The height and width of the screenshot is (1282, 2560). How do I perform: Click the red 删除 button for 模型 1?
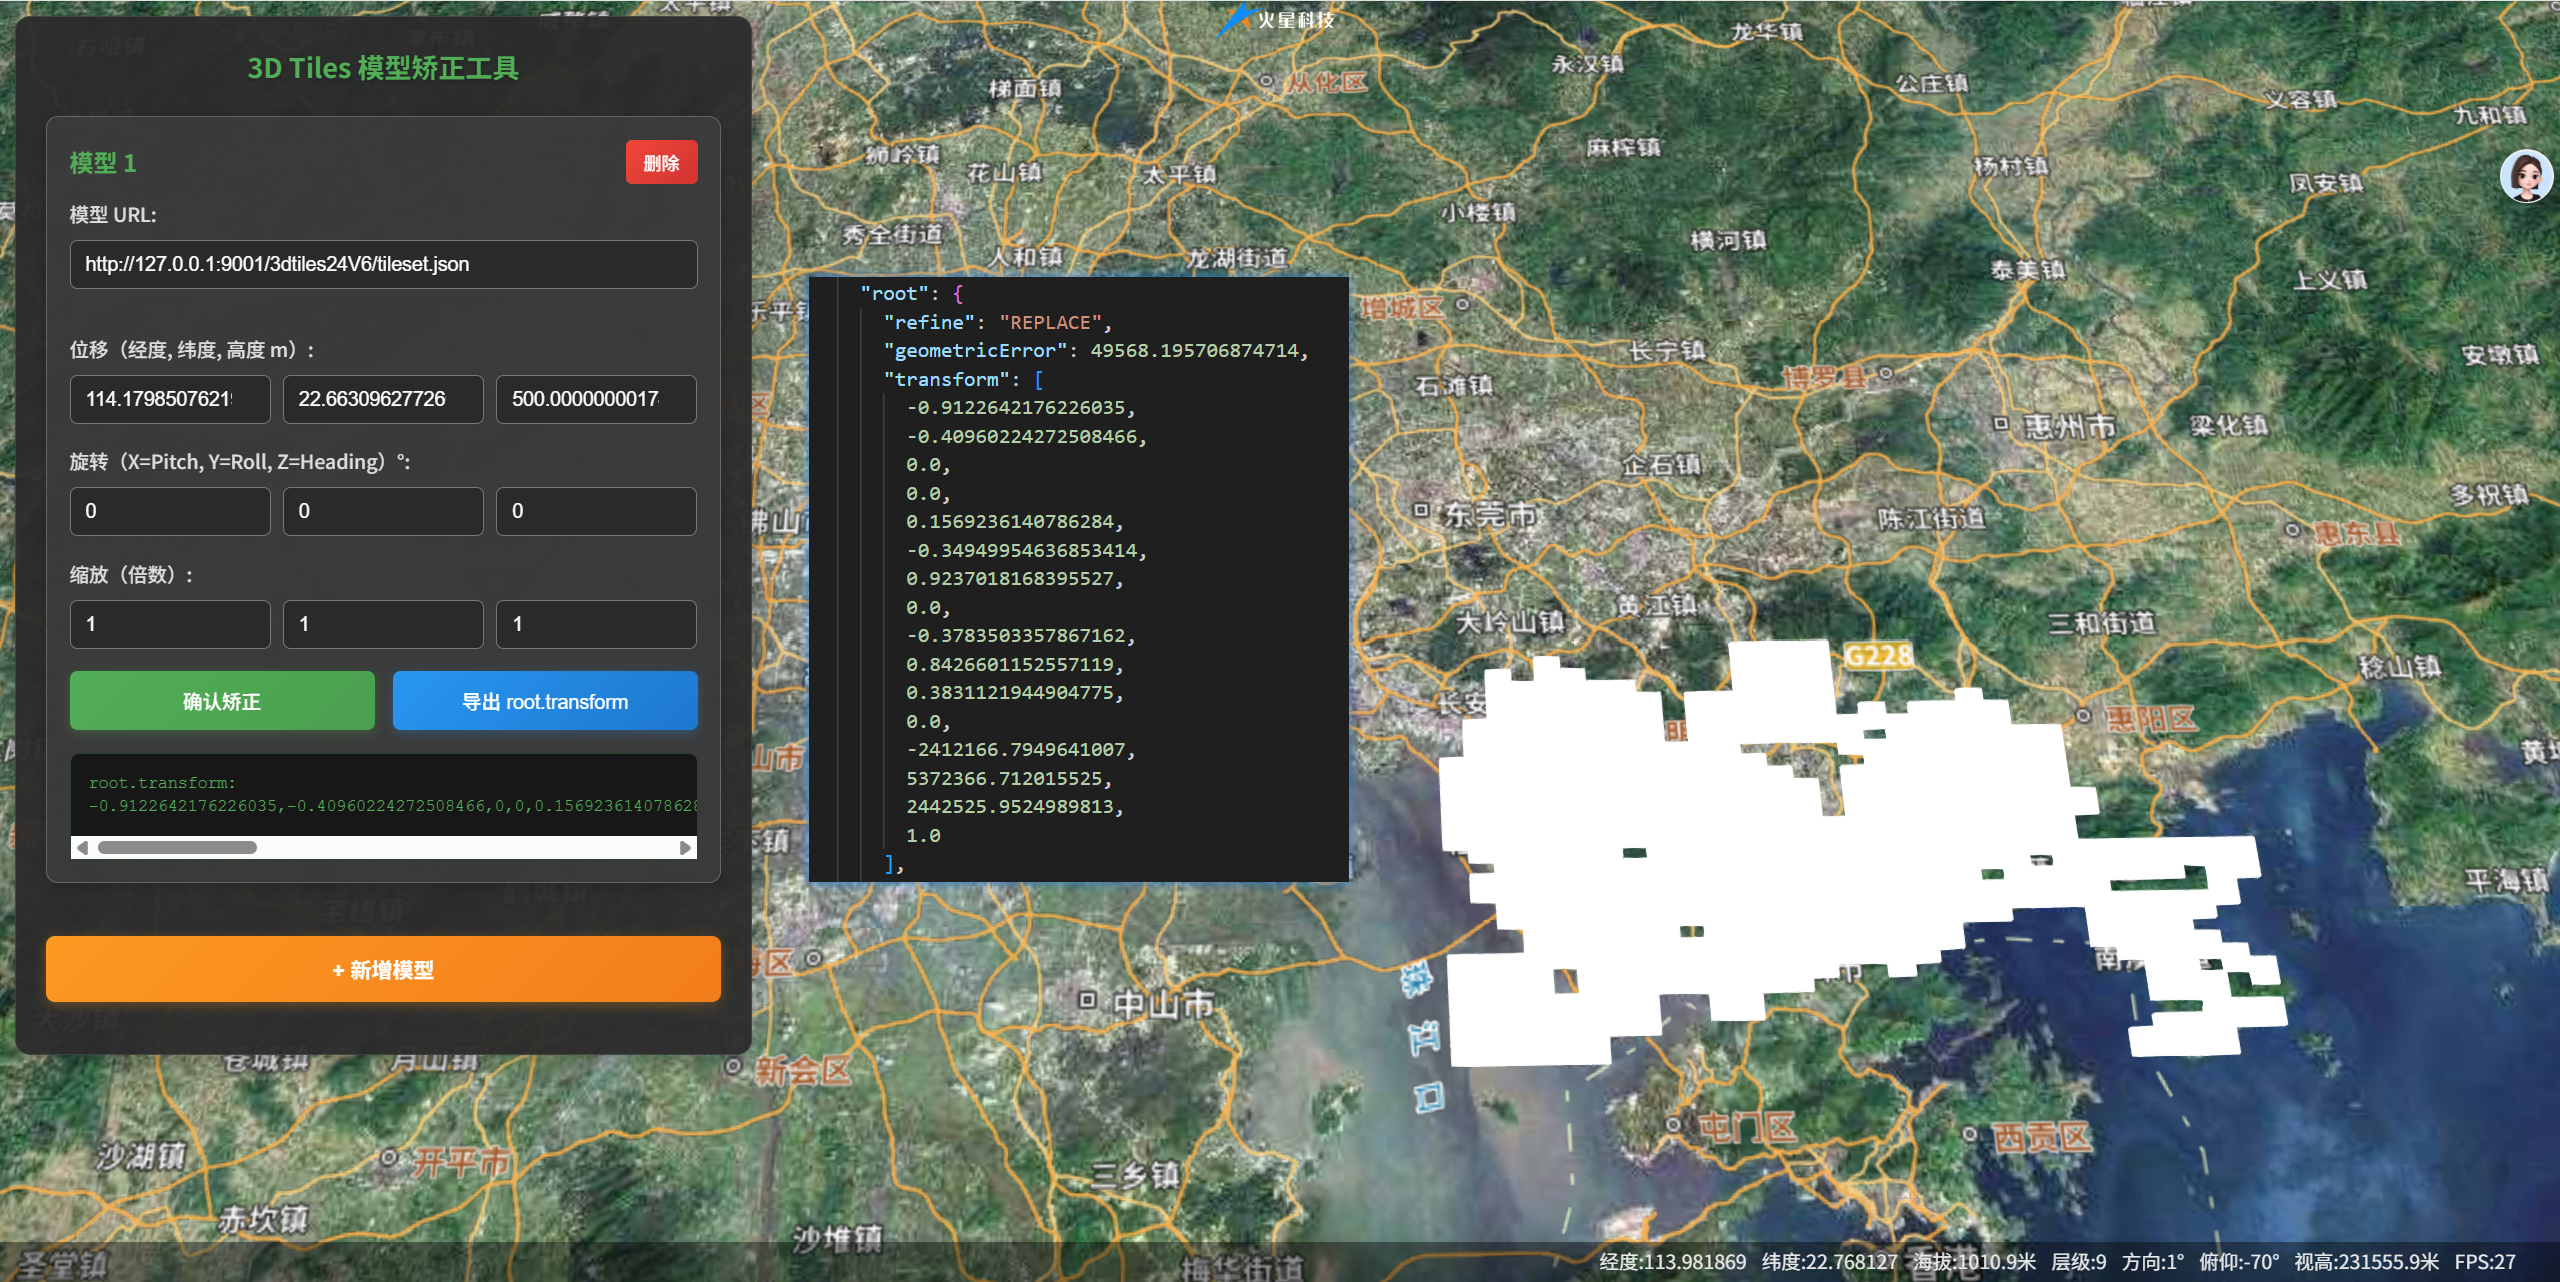(x=661, y=163)
